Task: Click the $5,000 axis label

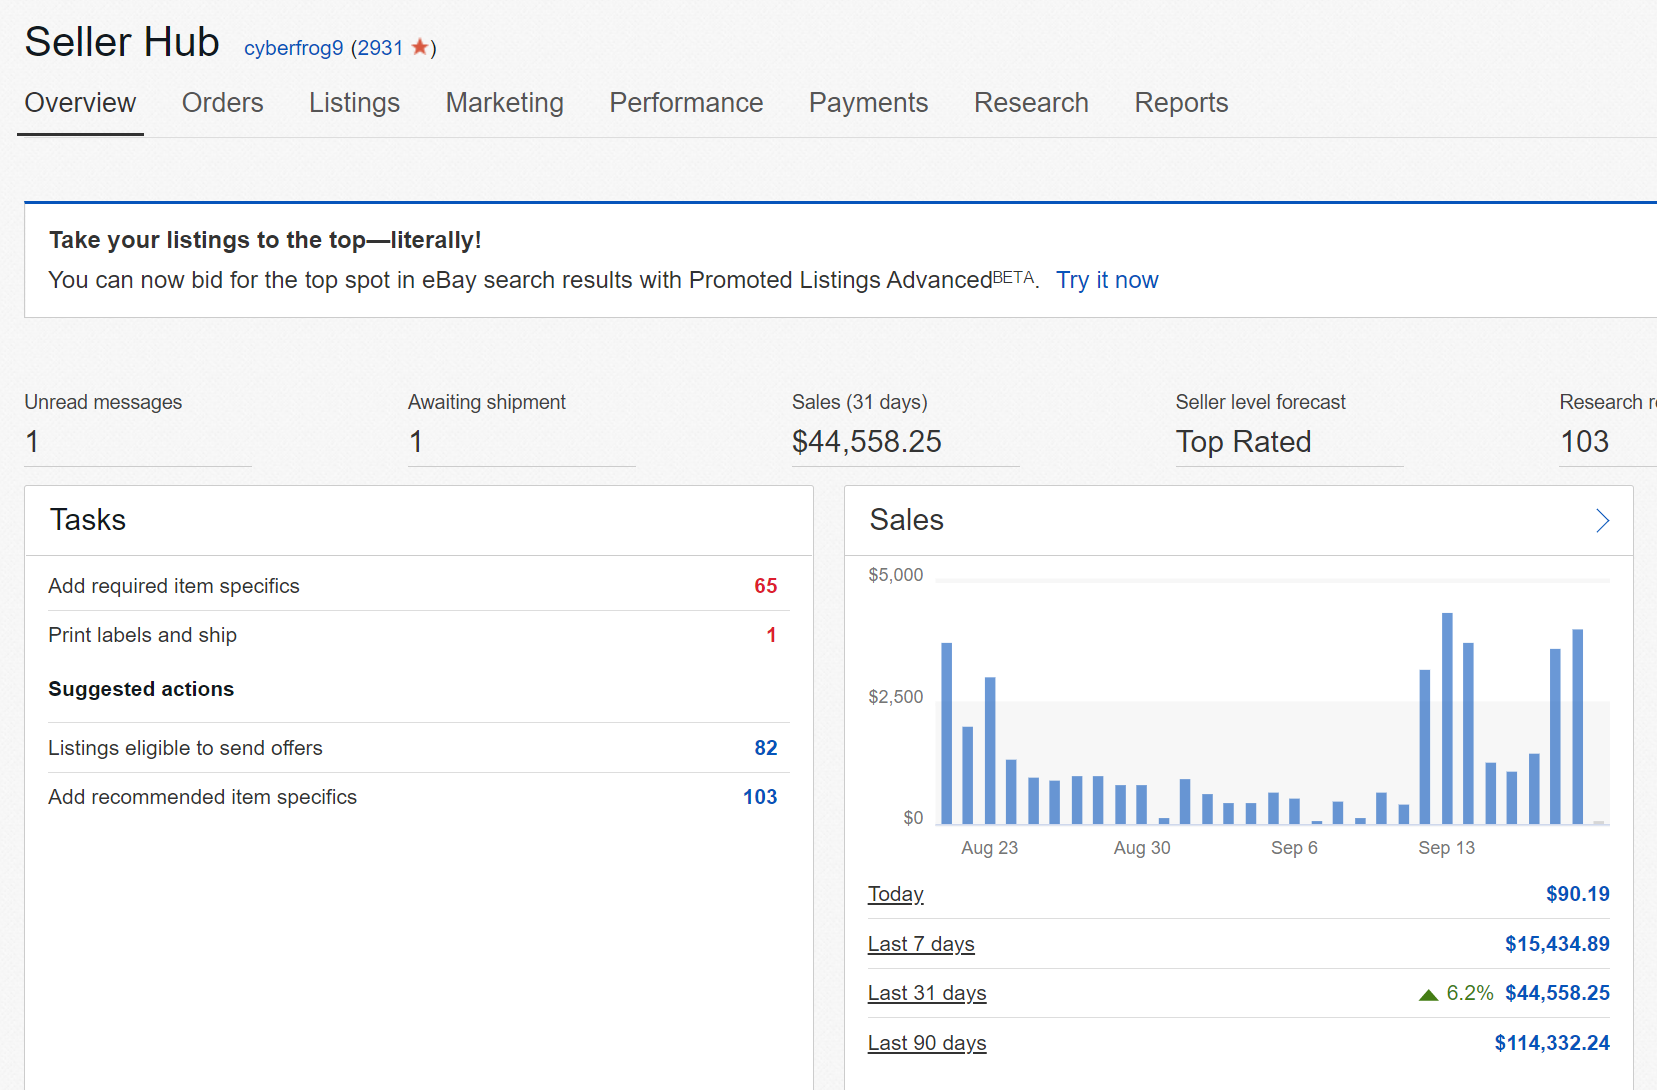Action: [896, 575]
